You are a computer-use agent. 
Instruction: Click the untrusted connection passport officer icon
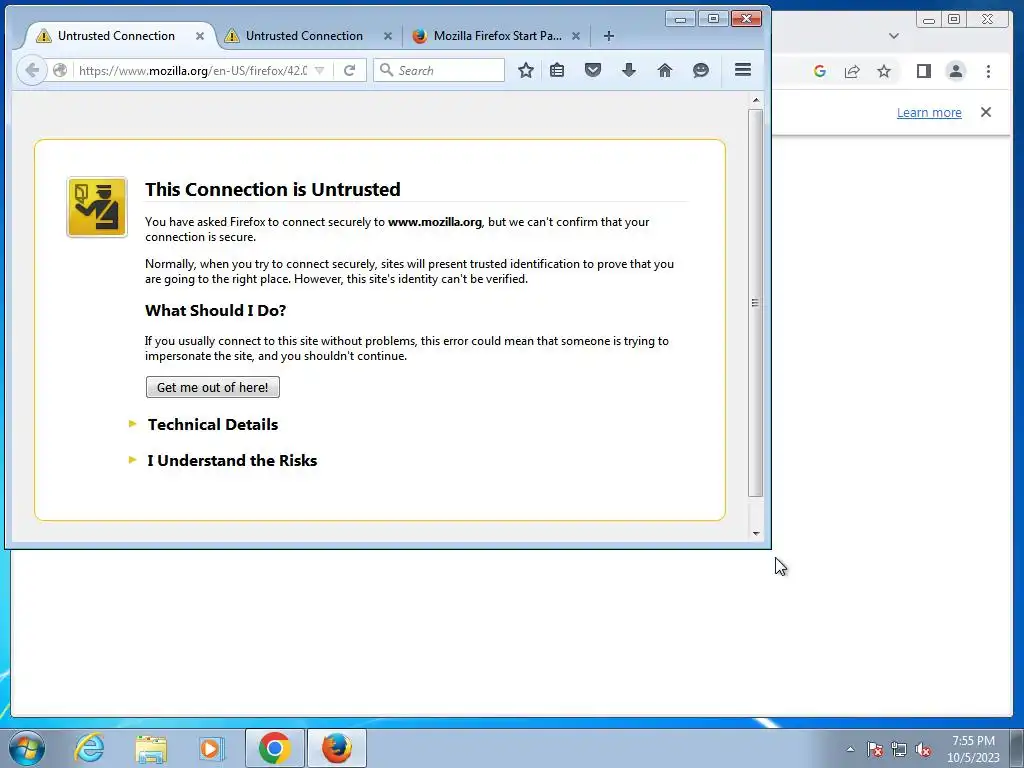coord(97,207)
